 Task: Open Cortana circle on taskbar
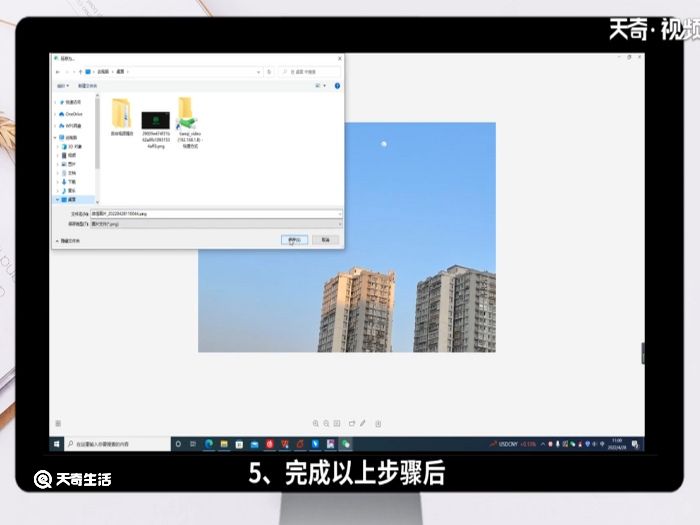click(x=178, y=444)
